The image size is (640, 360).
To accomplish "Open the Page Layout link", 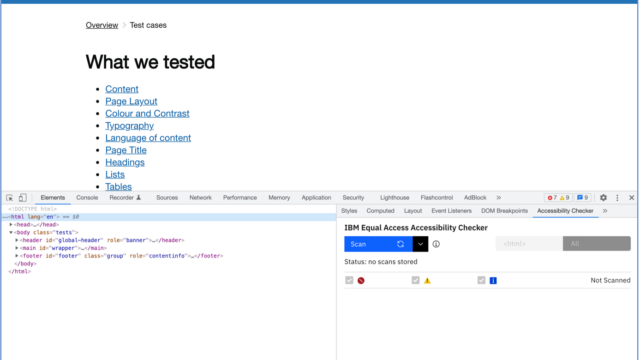I will pyautogui.click(x=131, y=101).
